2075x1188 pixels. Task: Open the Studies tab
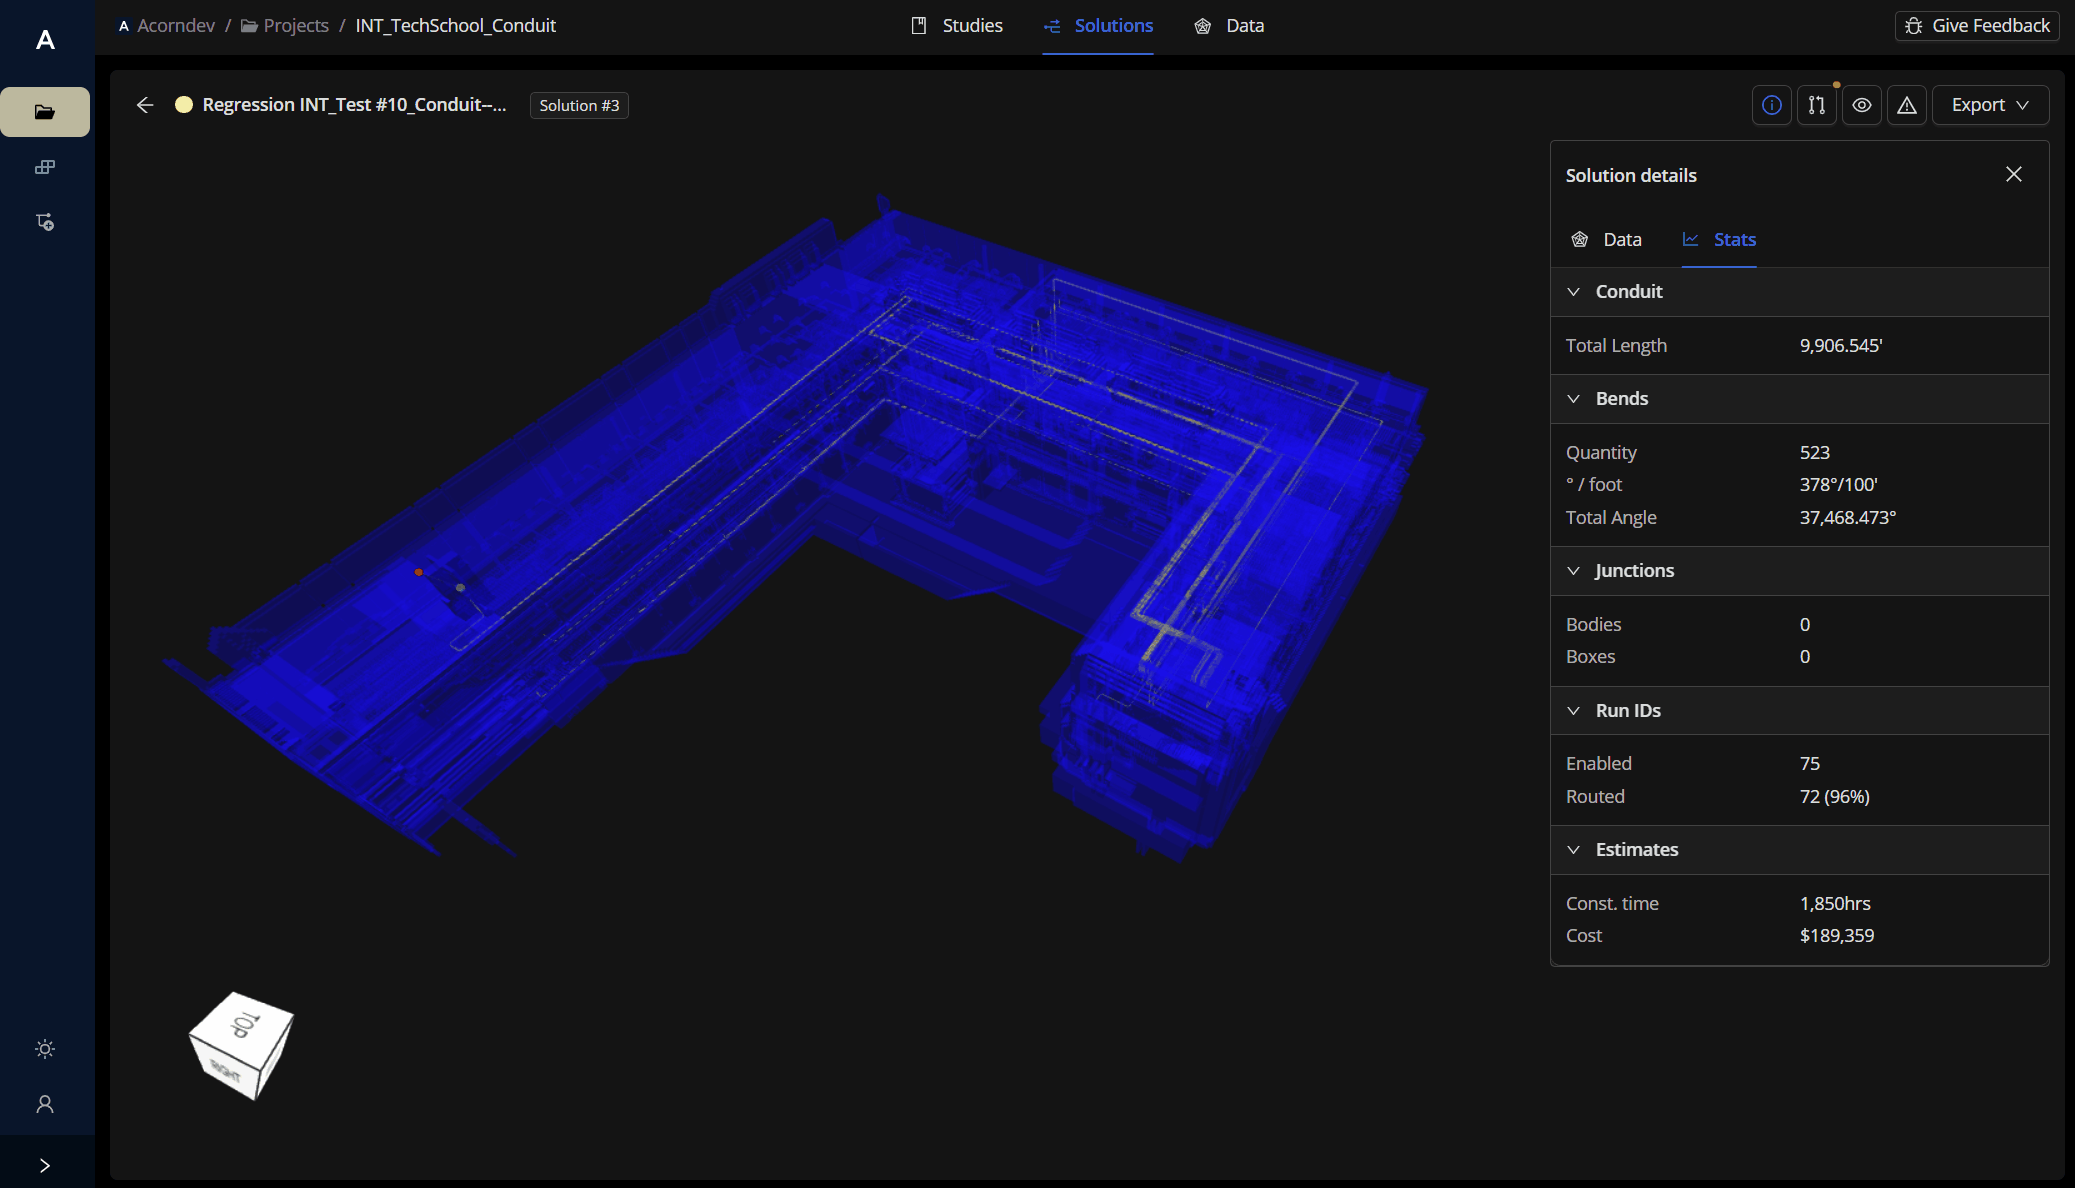[x=957, y=26]
